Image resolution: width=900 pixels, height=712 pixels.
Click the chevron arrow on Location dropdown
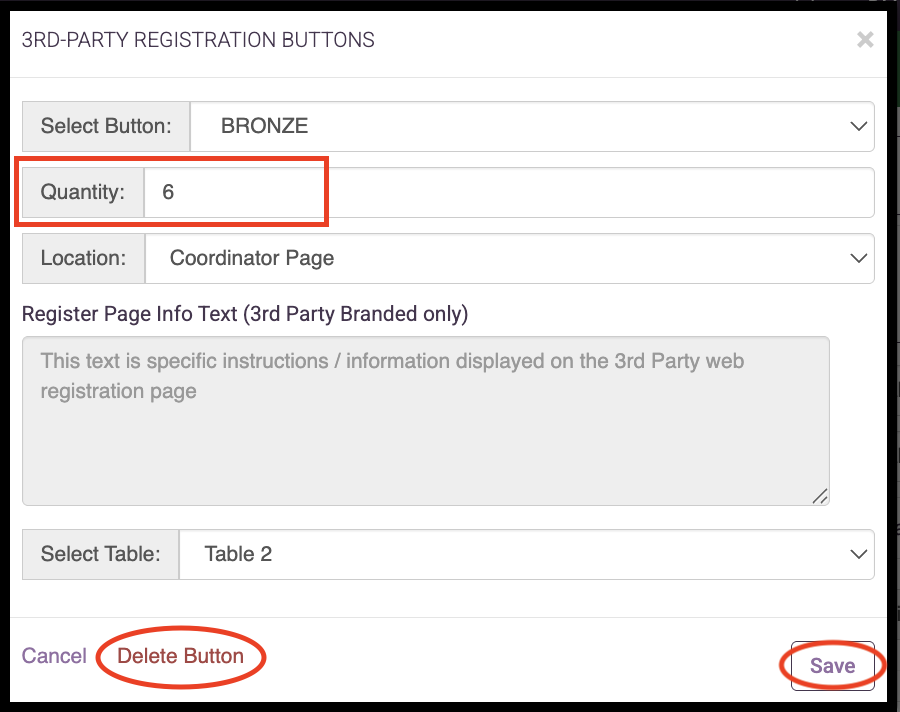coord(858,258)
